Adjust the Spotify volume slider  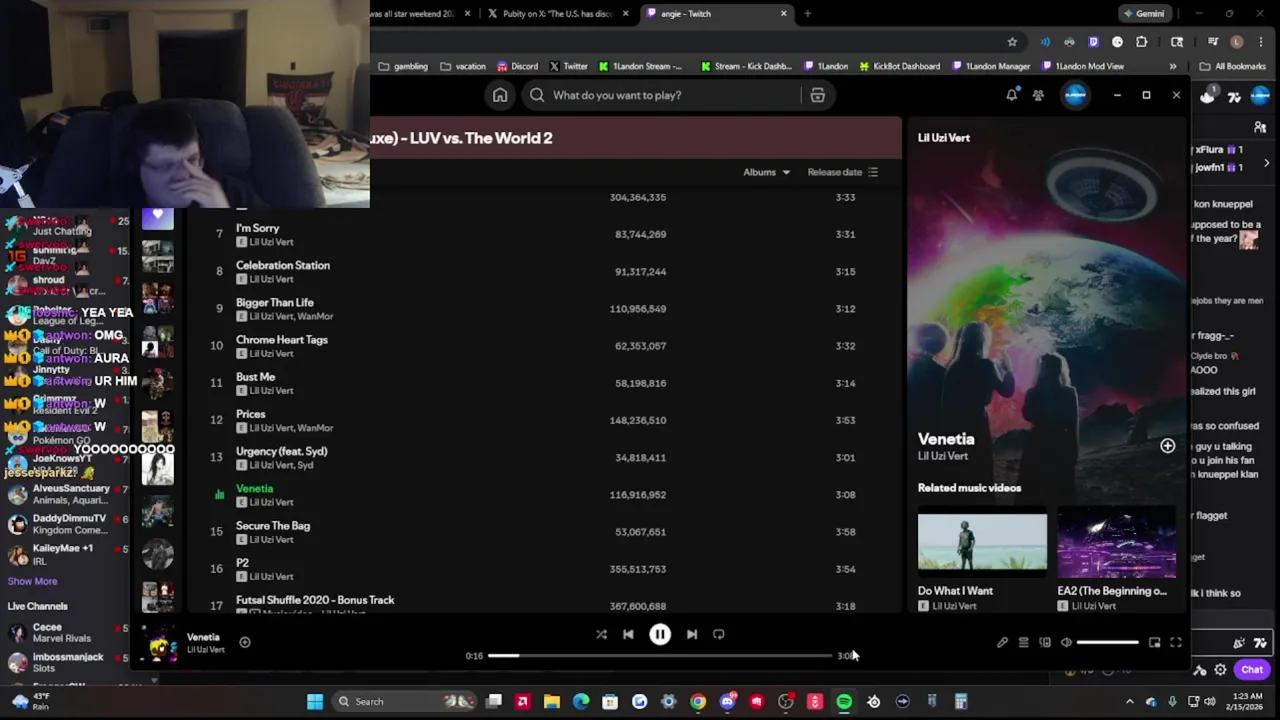pos(1108,643)
